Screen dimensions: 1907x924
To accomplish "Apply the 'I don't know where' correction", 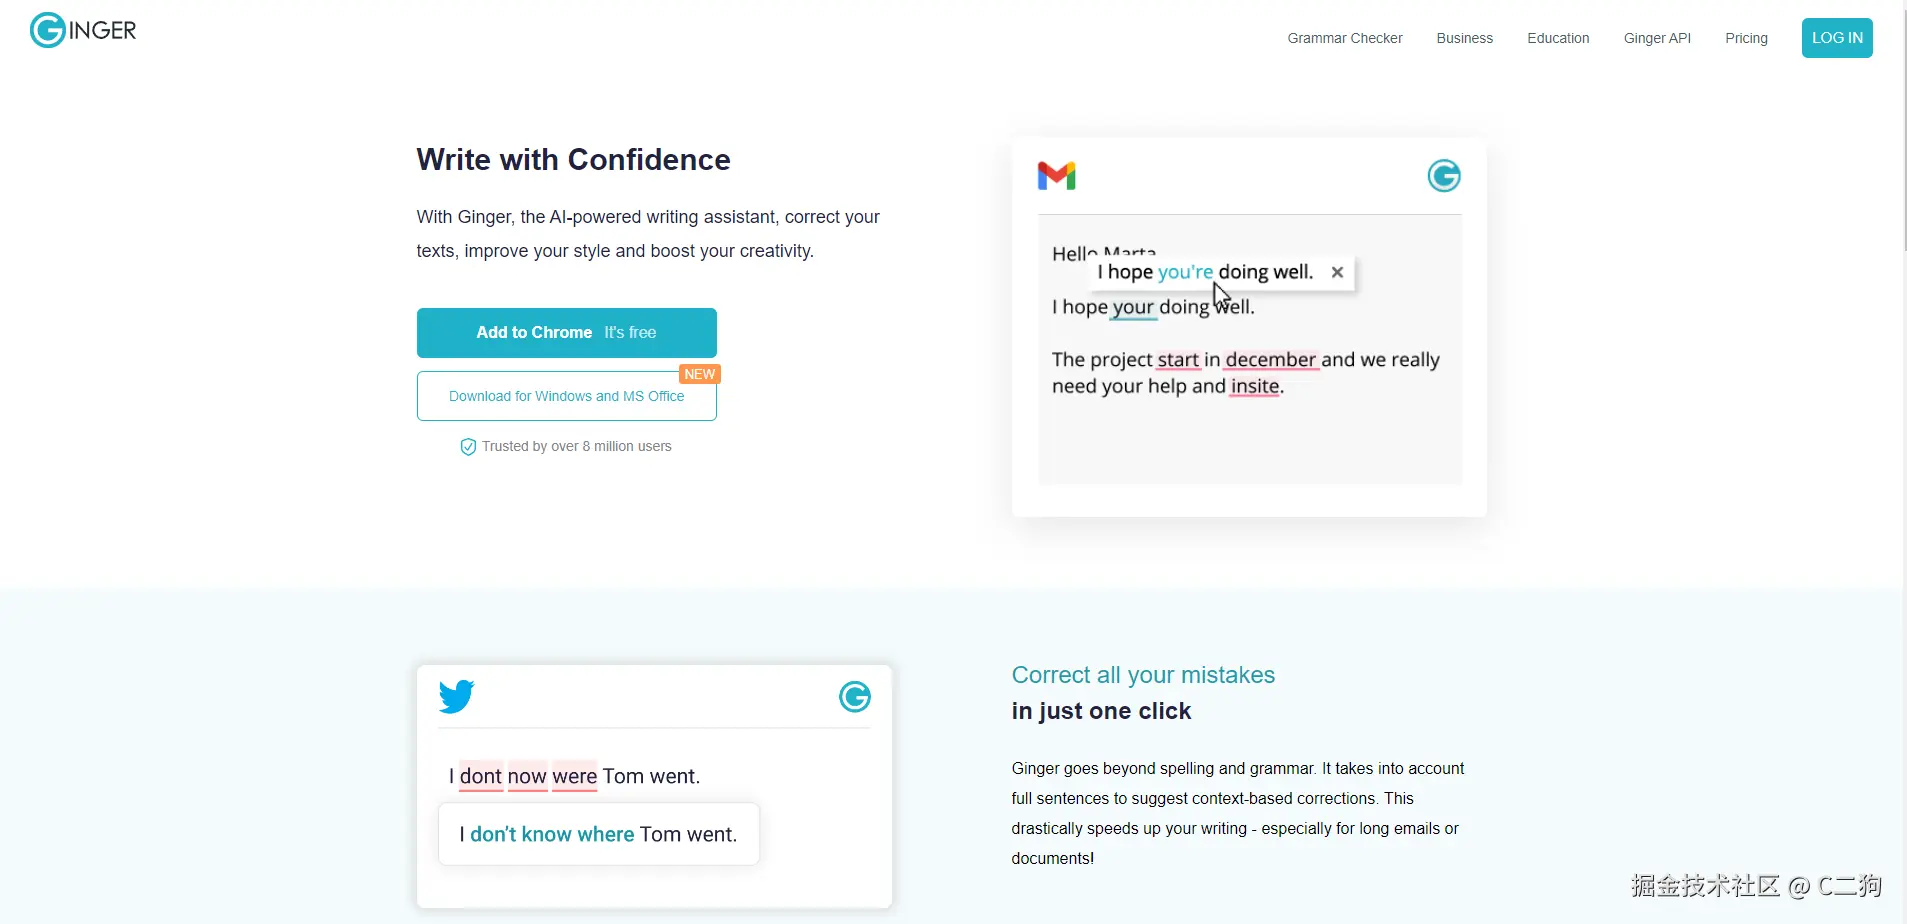I will (x=598, y=834).
